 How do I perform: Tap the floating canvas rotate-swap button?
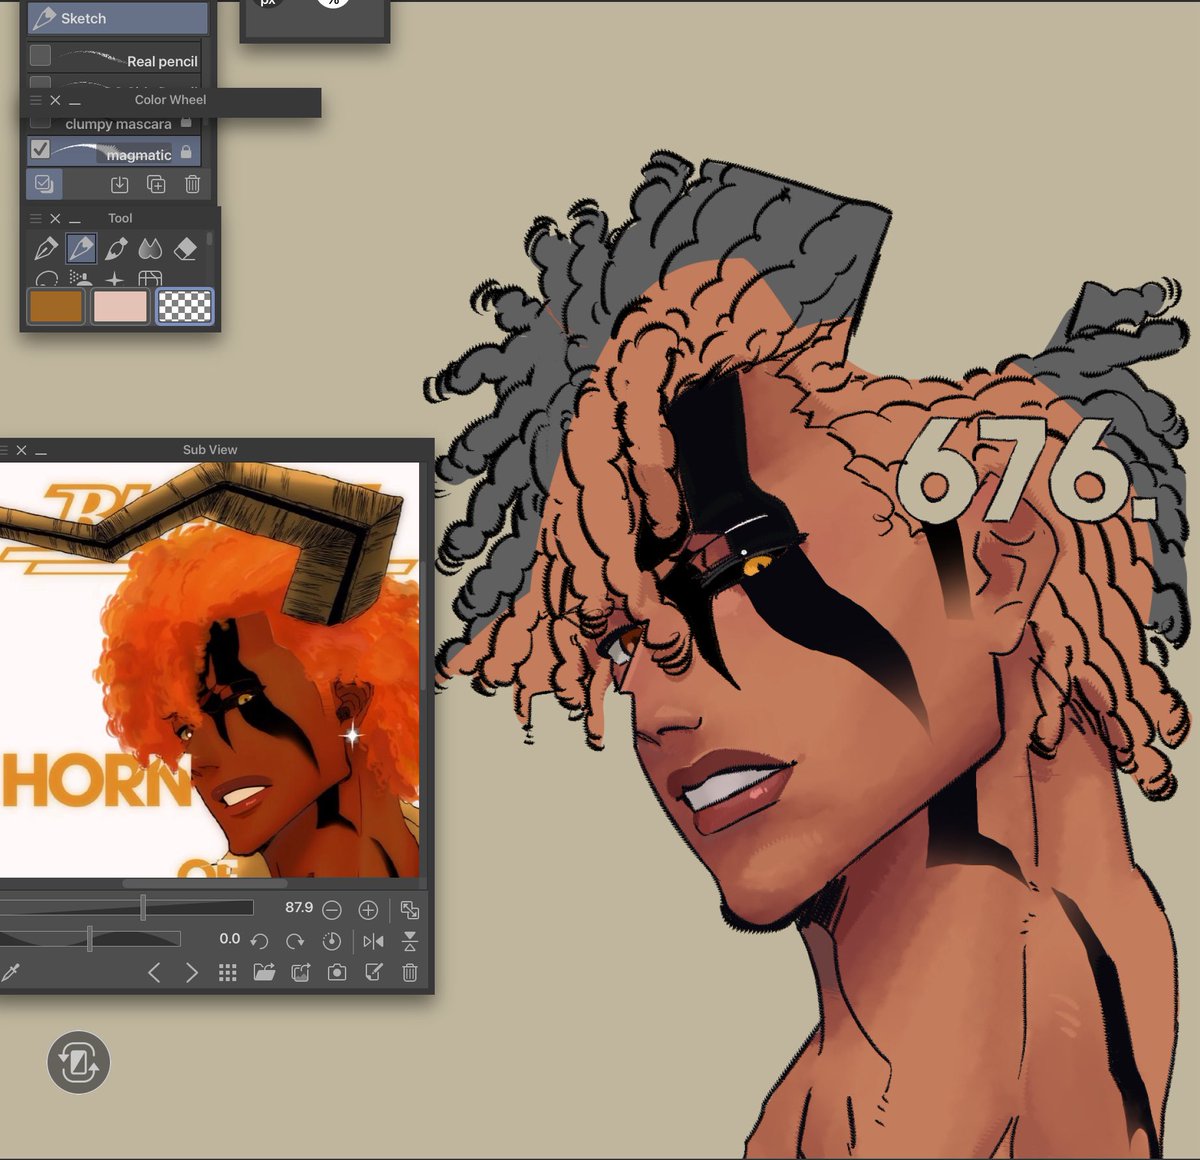point(78,1062)
